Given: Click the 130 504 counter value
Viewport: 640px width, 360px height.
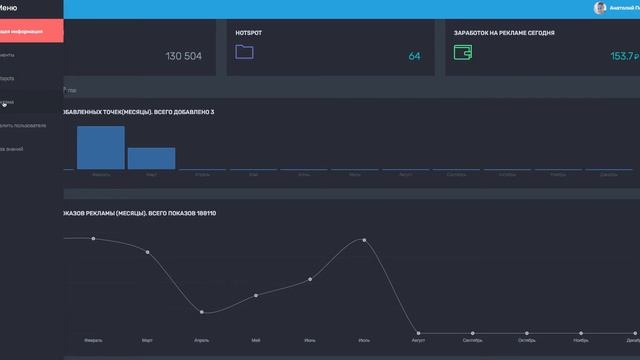Looking at the screenshot, I should (183, 56).
